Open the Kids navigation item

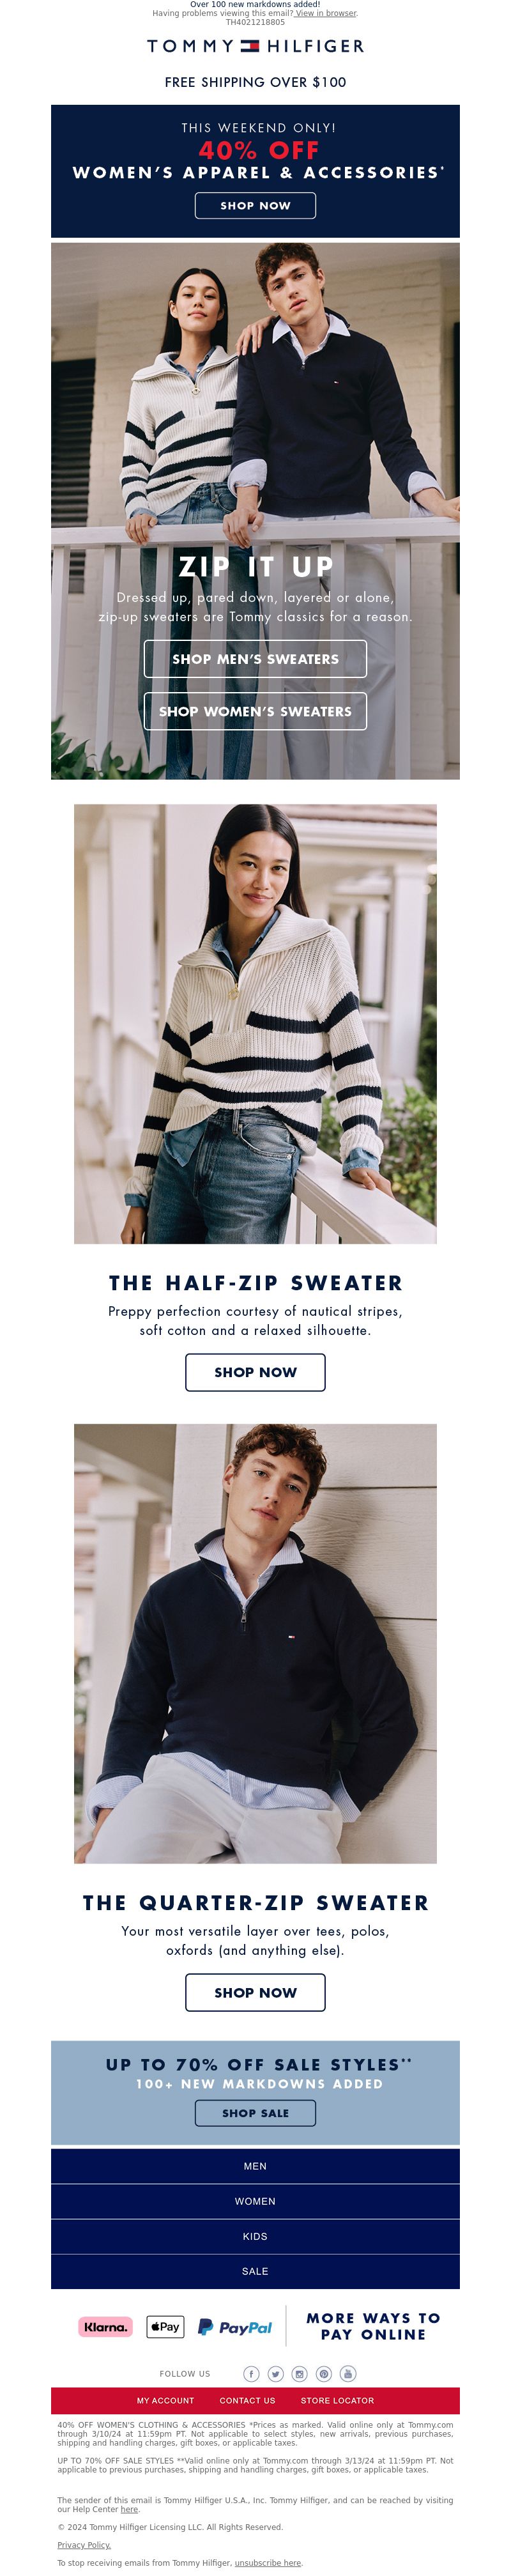point(255,2236)
